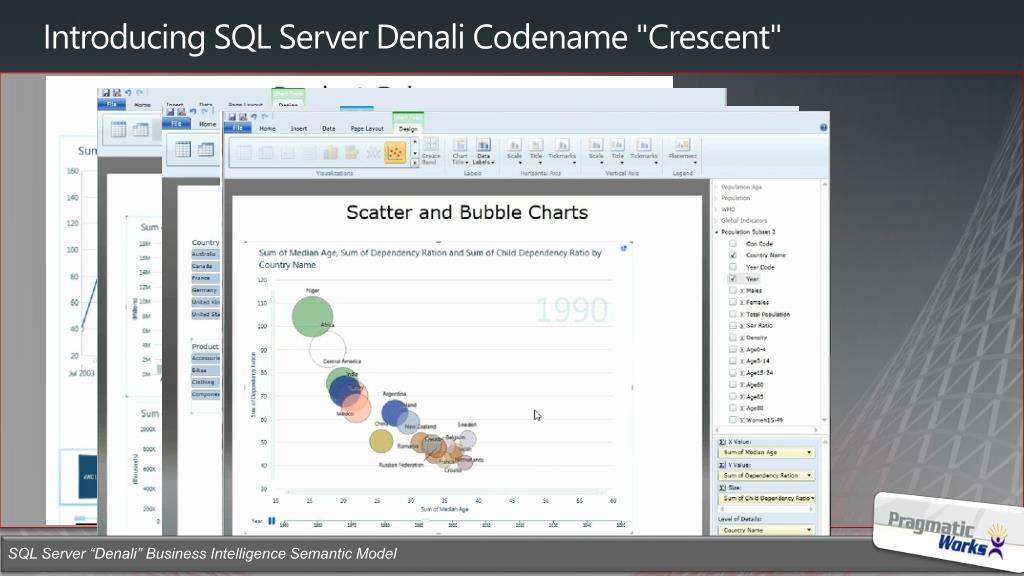1024x576 pixels.
Task: Click the Redo arrow in the front window
Action: (264, 117)
